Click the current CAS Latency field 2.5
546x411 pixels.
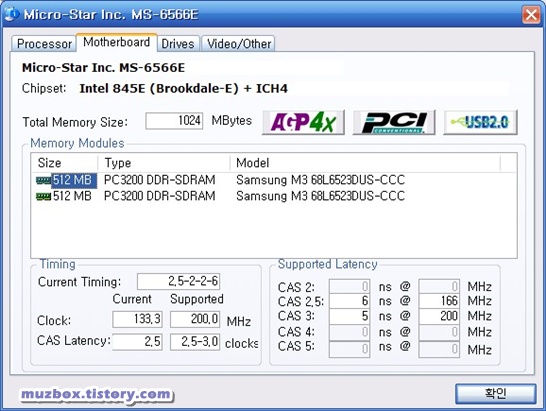point(137,342)
